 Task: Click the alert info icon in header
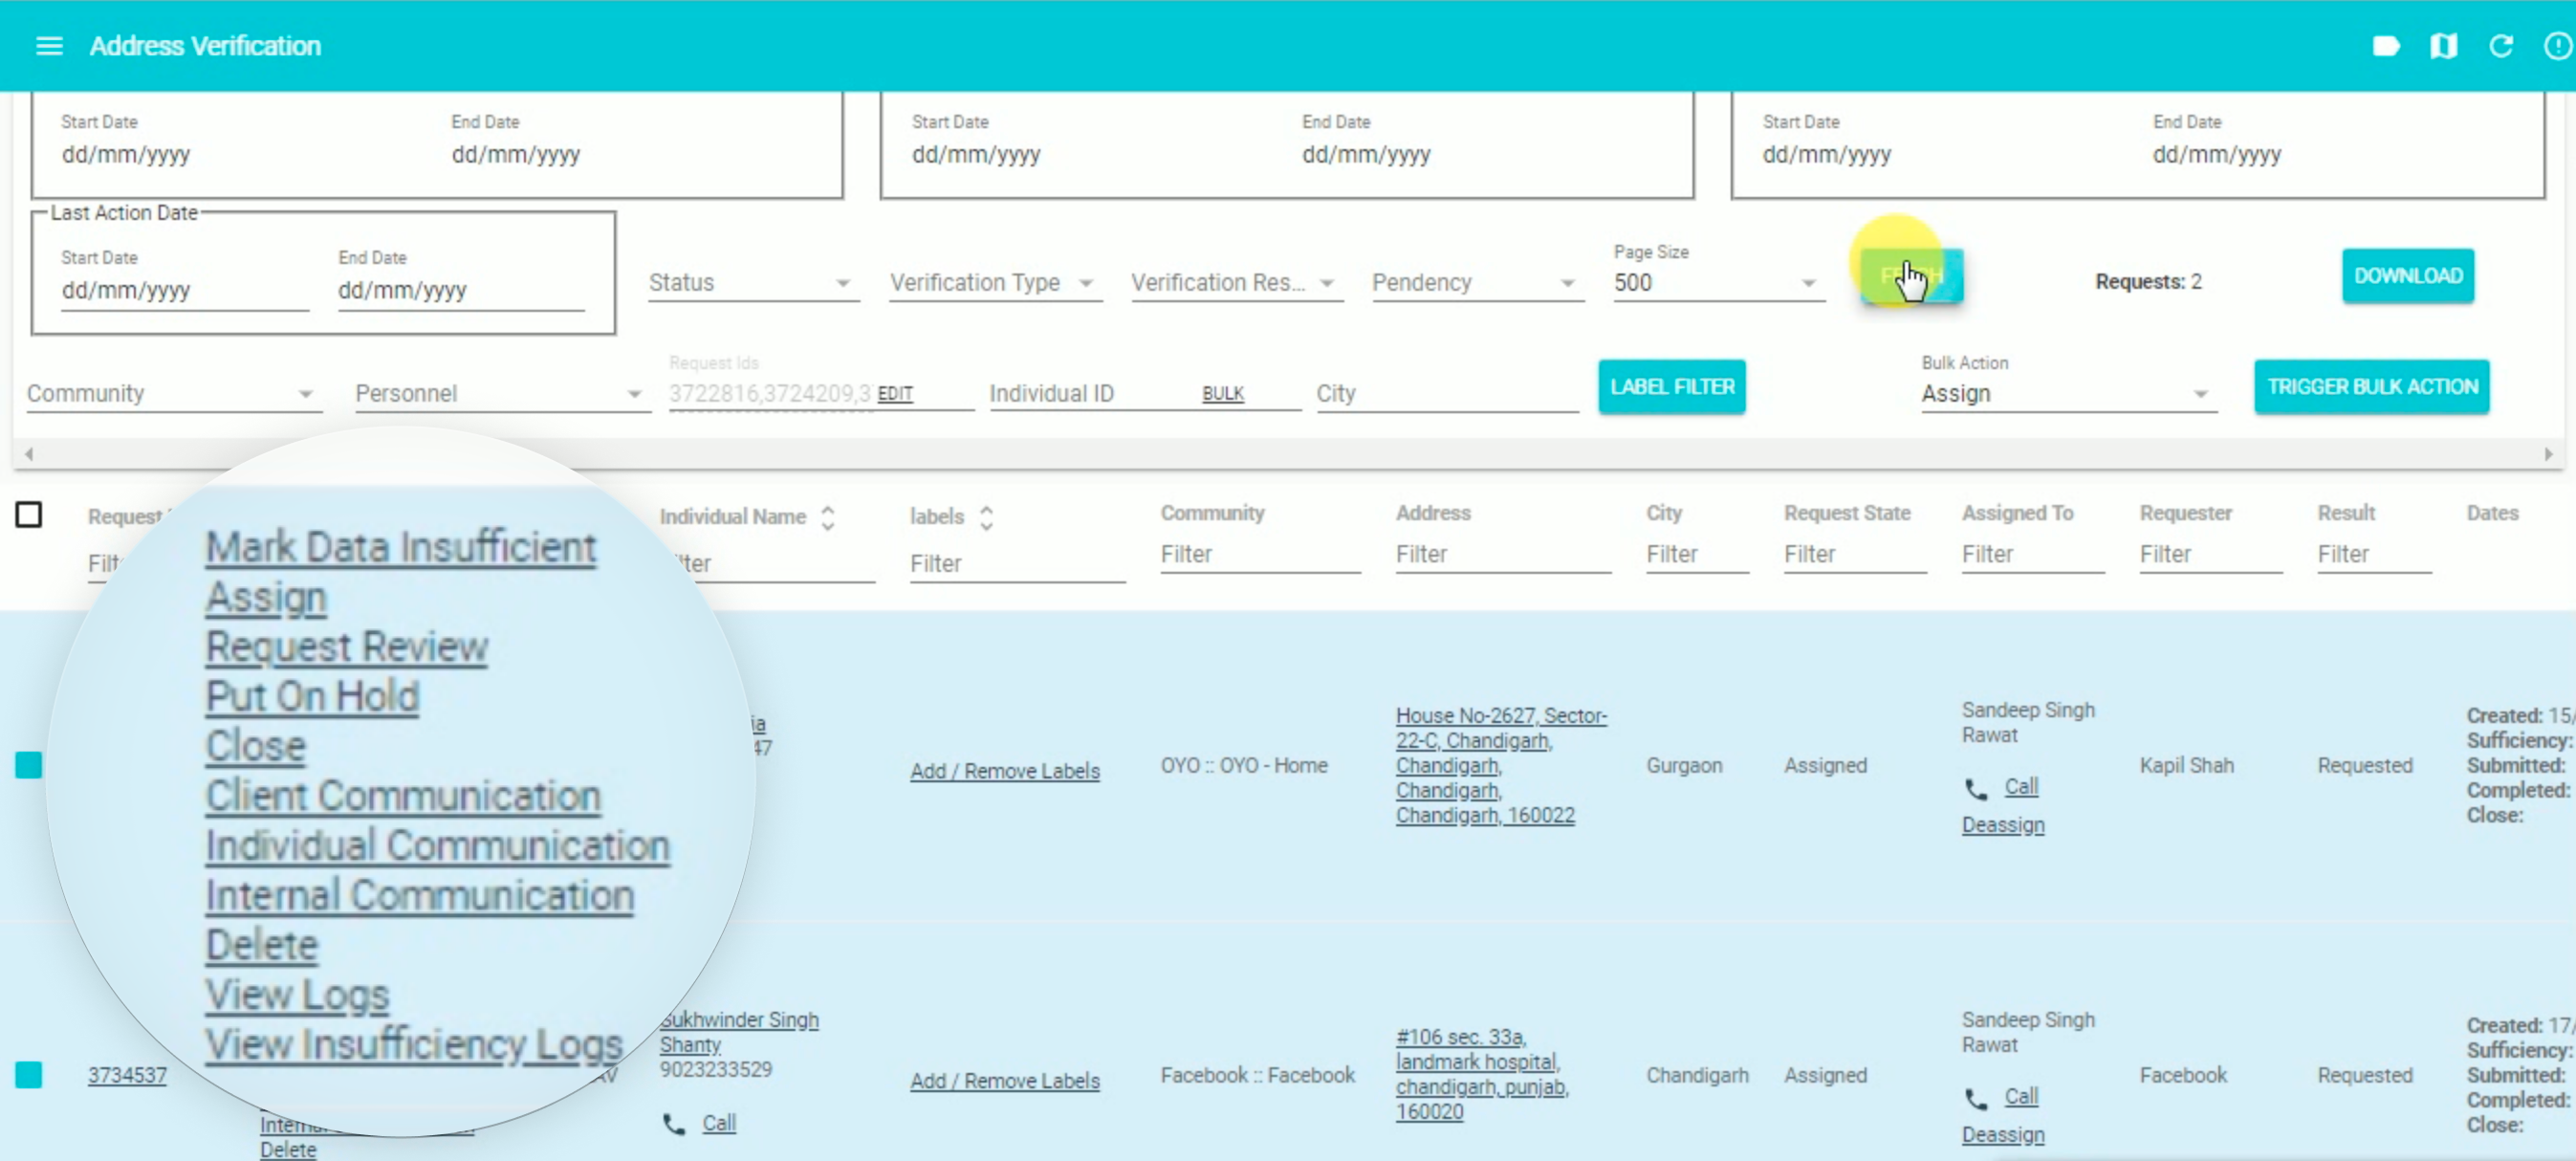click(2557, 46)
